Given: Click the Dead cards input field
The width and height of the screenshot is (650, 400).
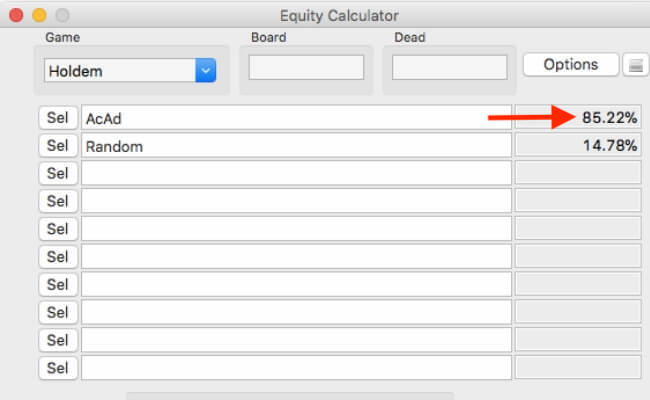Looking at the screenshot, I should [x=449, y=68].
